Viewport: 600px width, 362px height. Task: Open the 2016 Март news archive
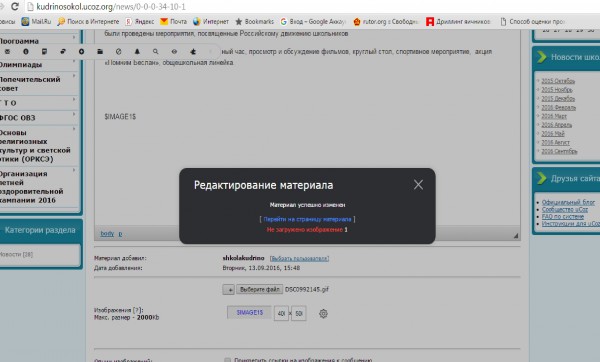tap(554, 116)
